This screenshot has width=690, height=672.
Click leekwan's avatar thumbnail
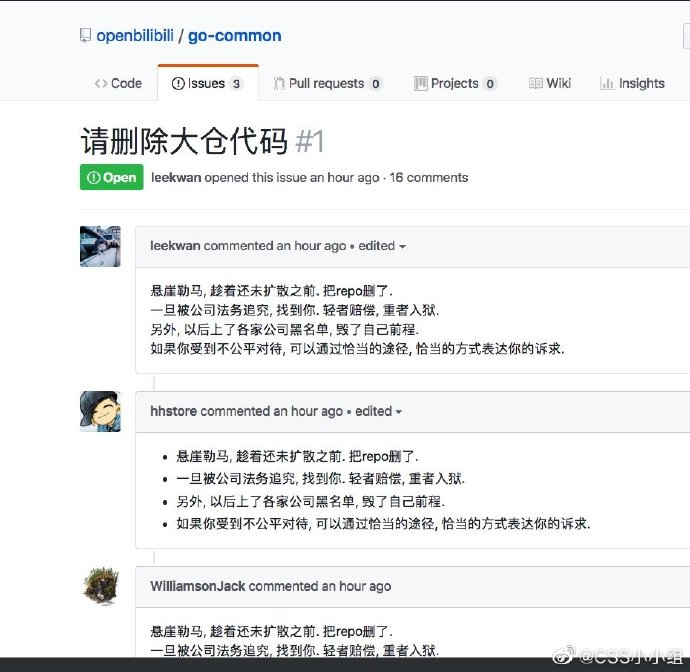[100, 246]
